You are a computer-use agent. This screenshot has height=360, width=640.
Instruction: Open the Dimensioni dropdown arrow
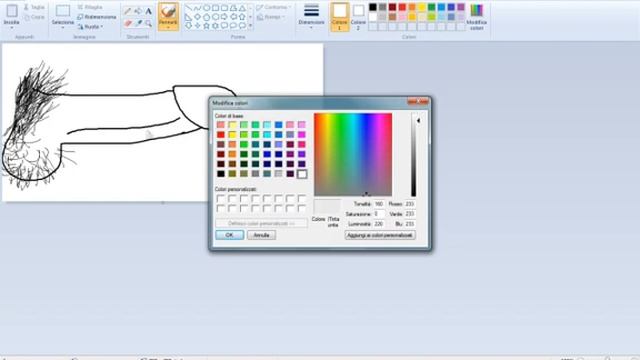pos(311,28)
